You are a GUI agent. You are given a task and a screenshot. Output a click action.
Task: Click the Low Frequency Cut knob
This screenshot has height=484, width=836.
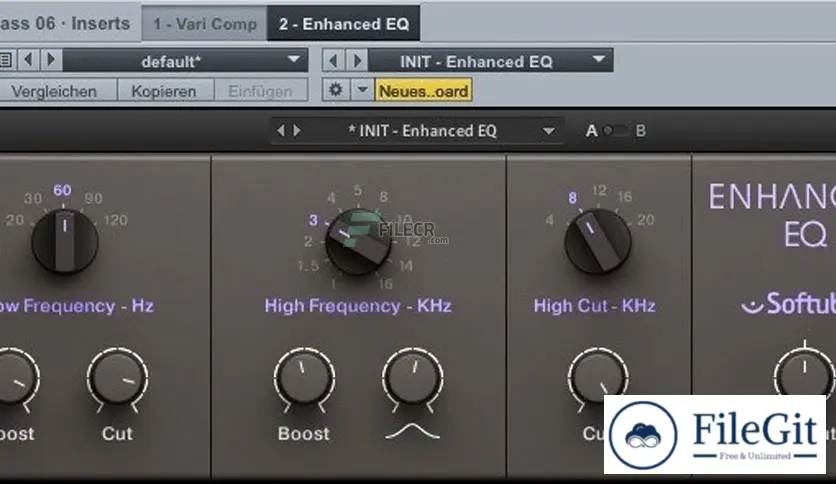tap(118, 378)
